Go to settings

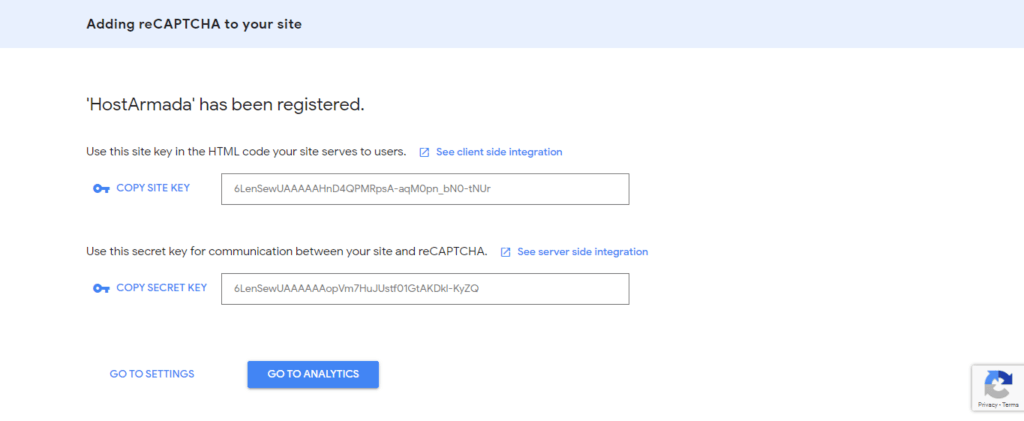[x=152, y=374]
